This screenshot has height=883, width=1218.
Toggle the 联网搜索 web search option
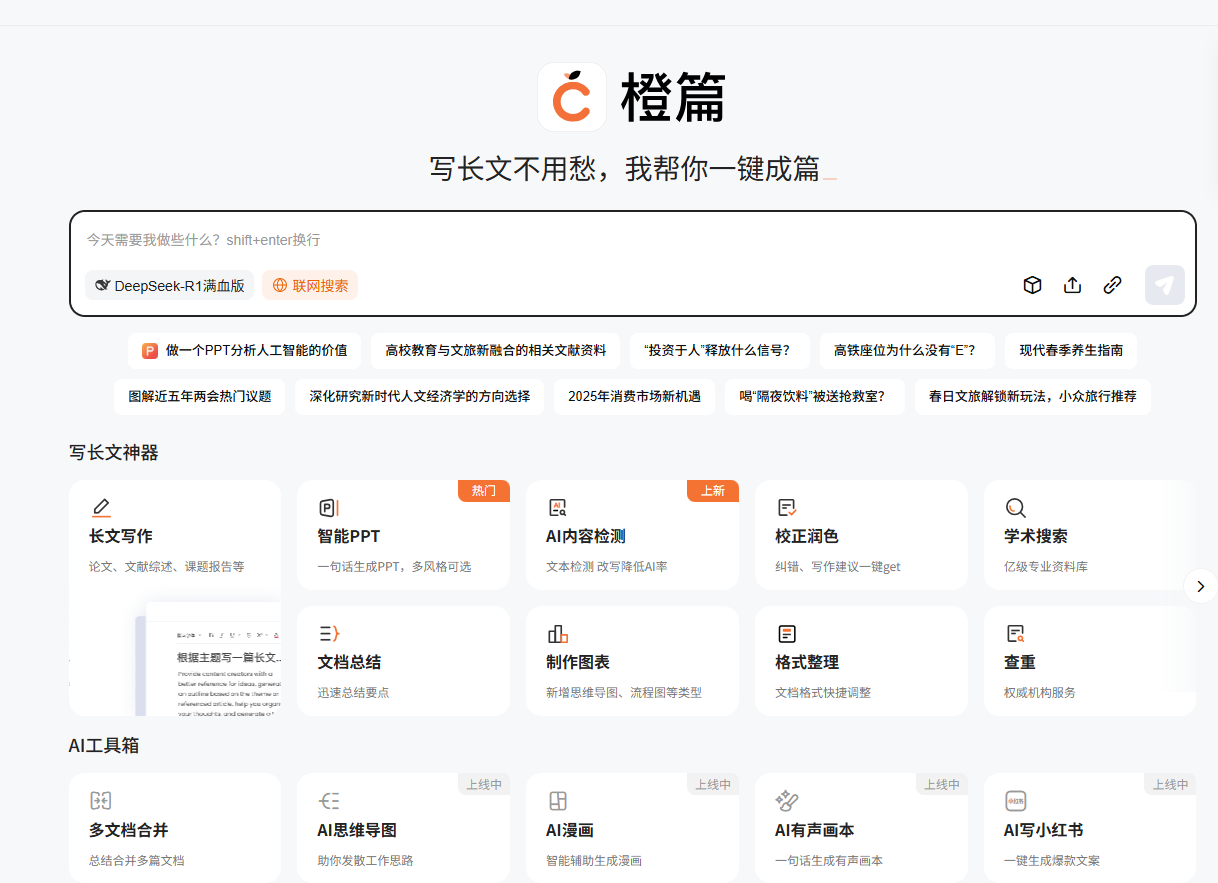[x=310, y=285]
